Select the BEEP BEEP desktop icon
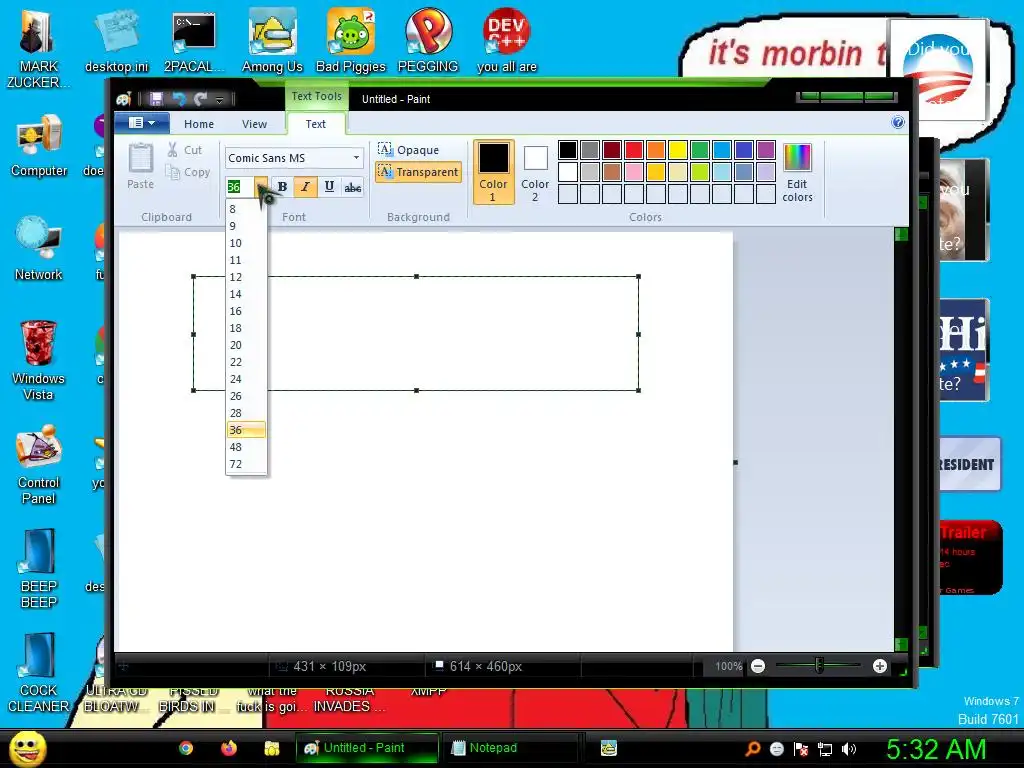The height and width of the screenshot is (768, 1024). pos(39,569)
